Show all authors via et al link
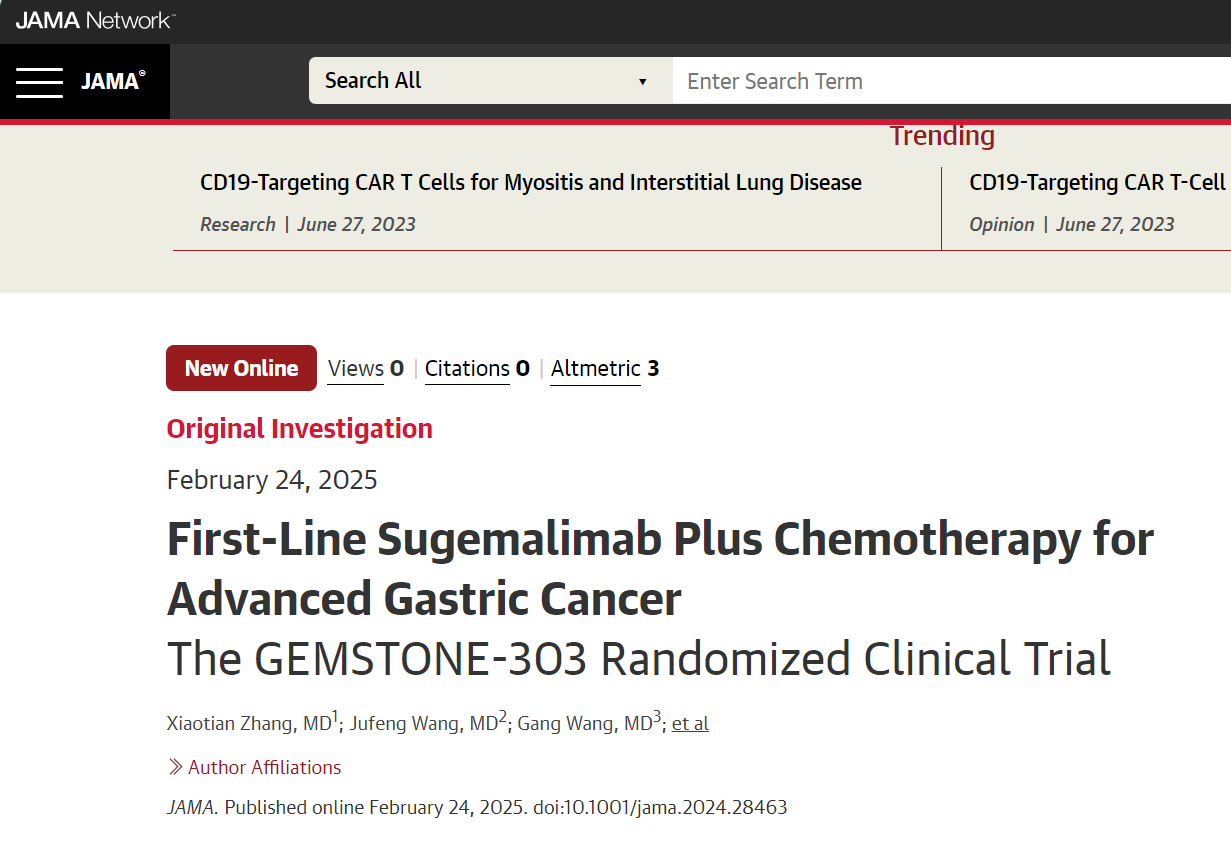This screenshot has height=846, width=1231. click(690, 724)
